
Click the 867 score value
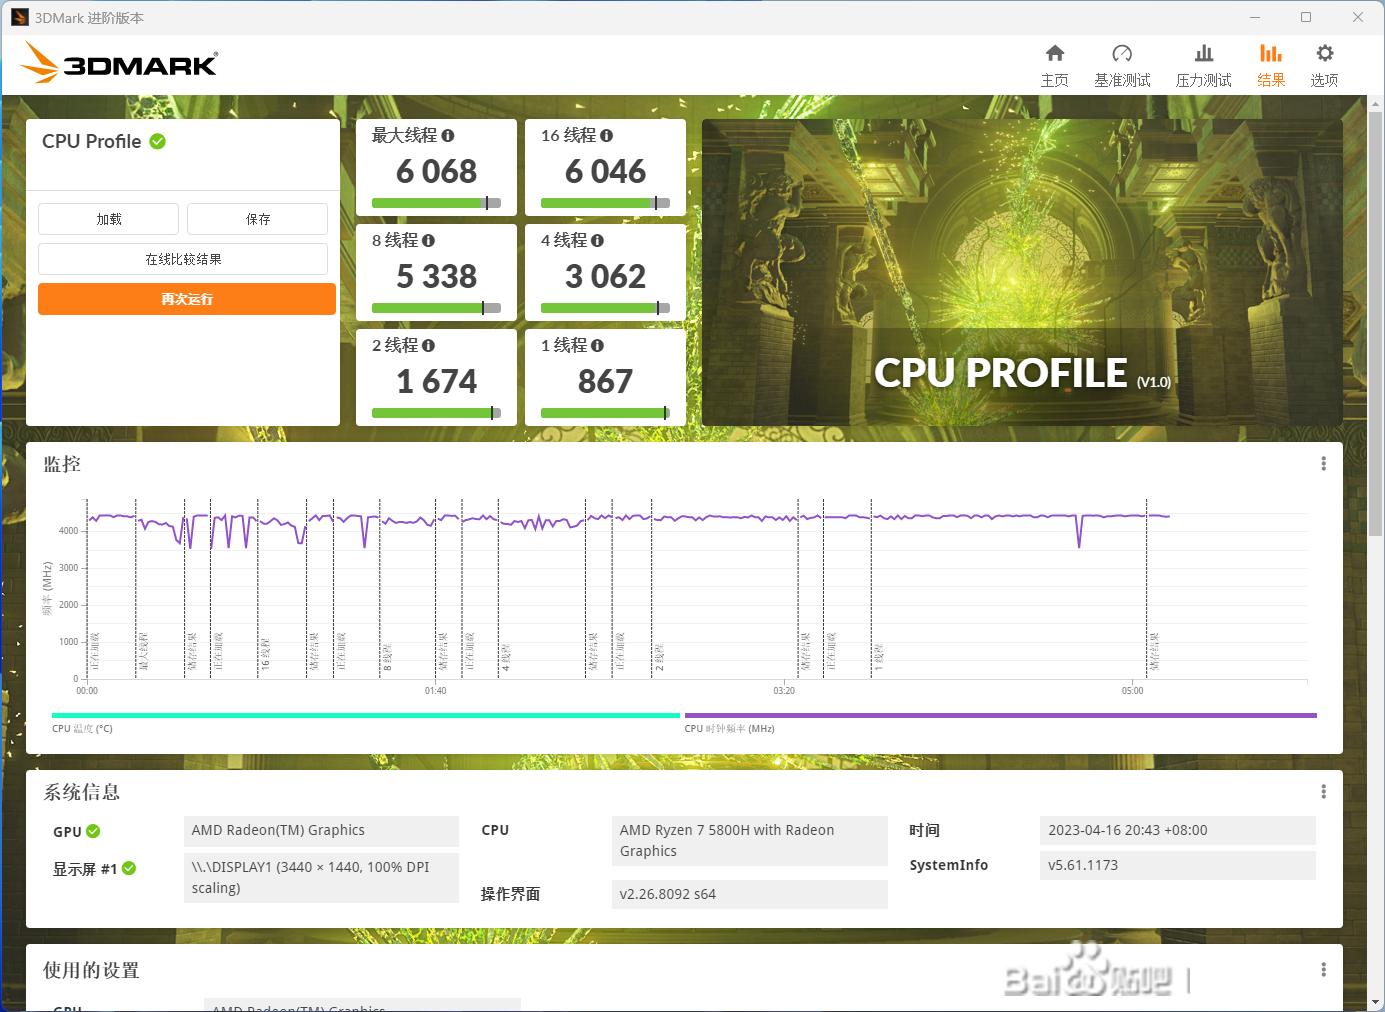point(605,382)
